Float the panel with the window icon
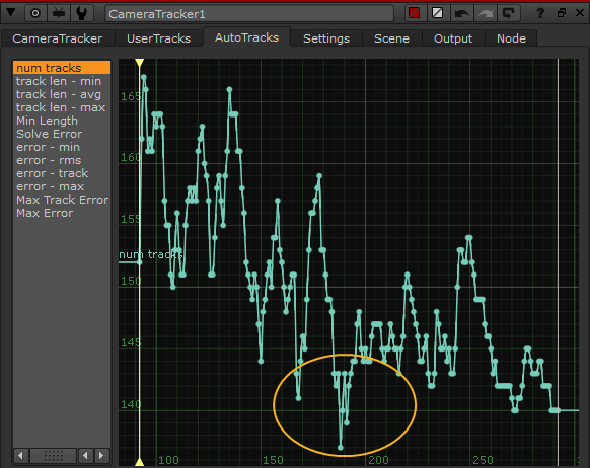This screenshot has height=468, width=590. pos(562,13)
